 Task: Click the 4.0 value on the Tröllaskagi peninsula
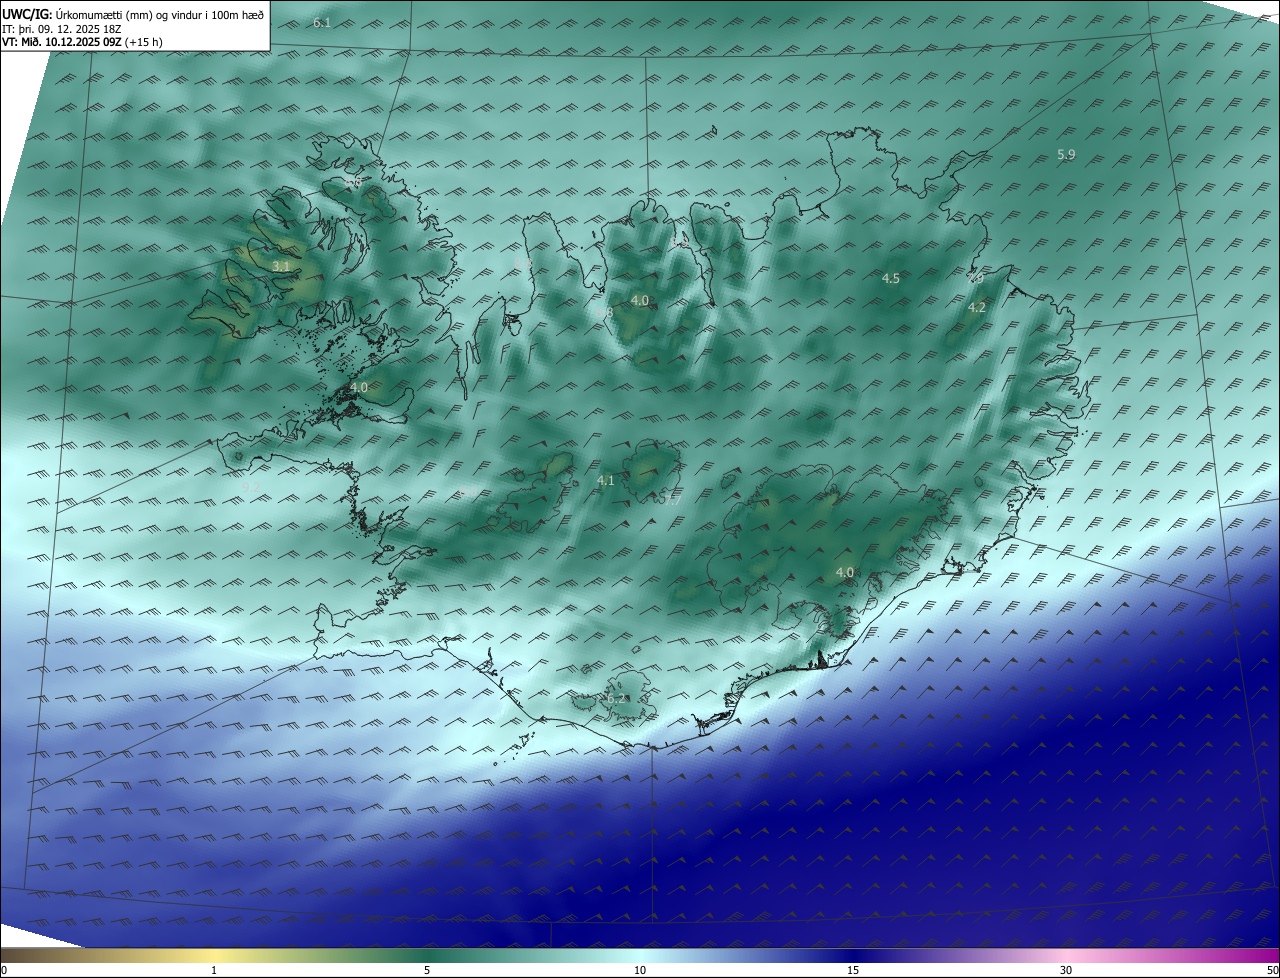pyautogui.click(x=640, y=300)
